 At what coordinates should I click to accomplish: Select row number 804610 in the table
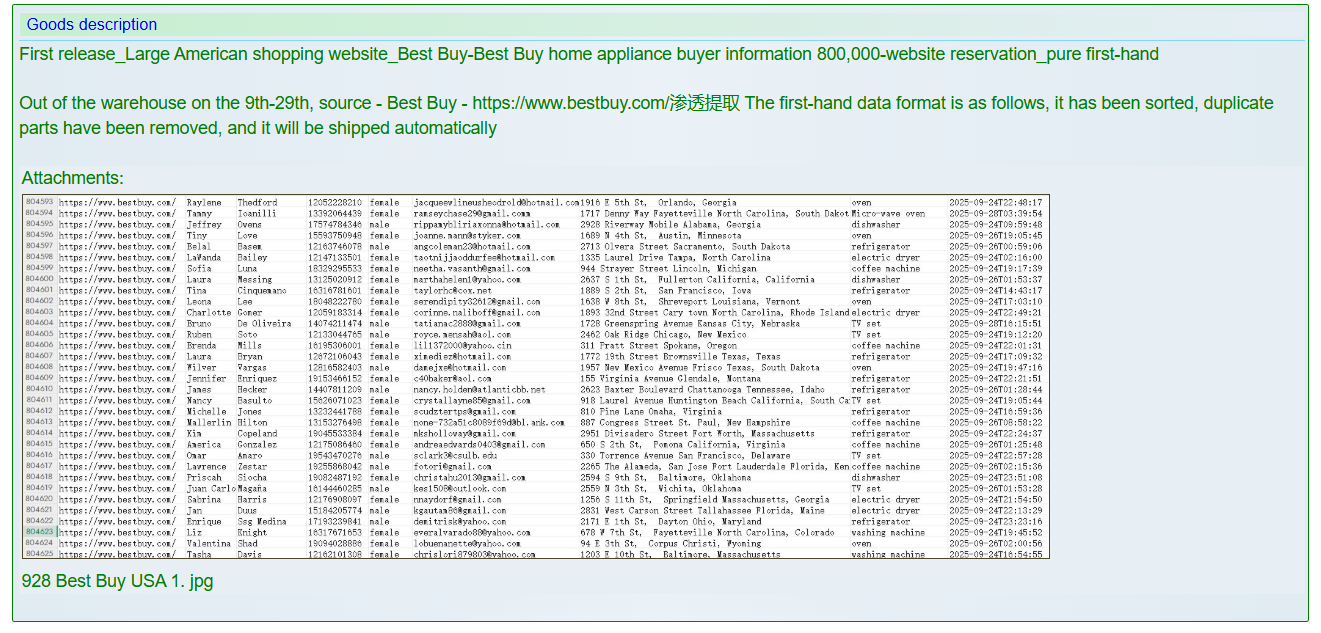(x=40, y=389)
